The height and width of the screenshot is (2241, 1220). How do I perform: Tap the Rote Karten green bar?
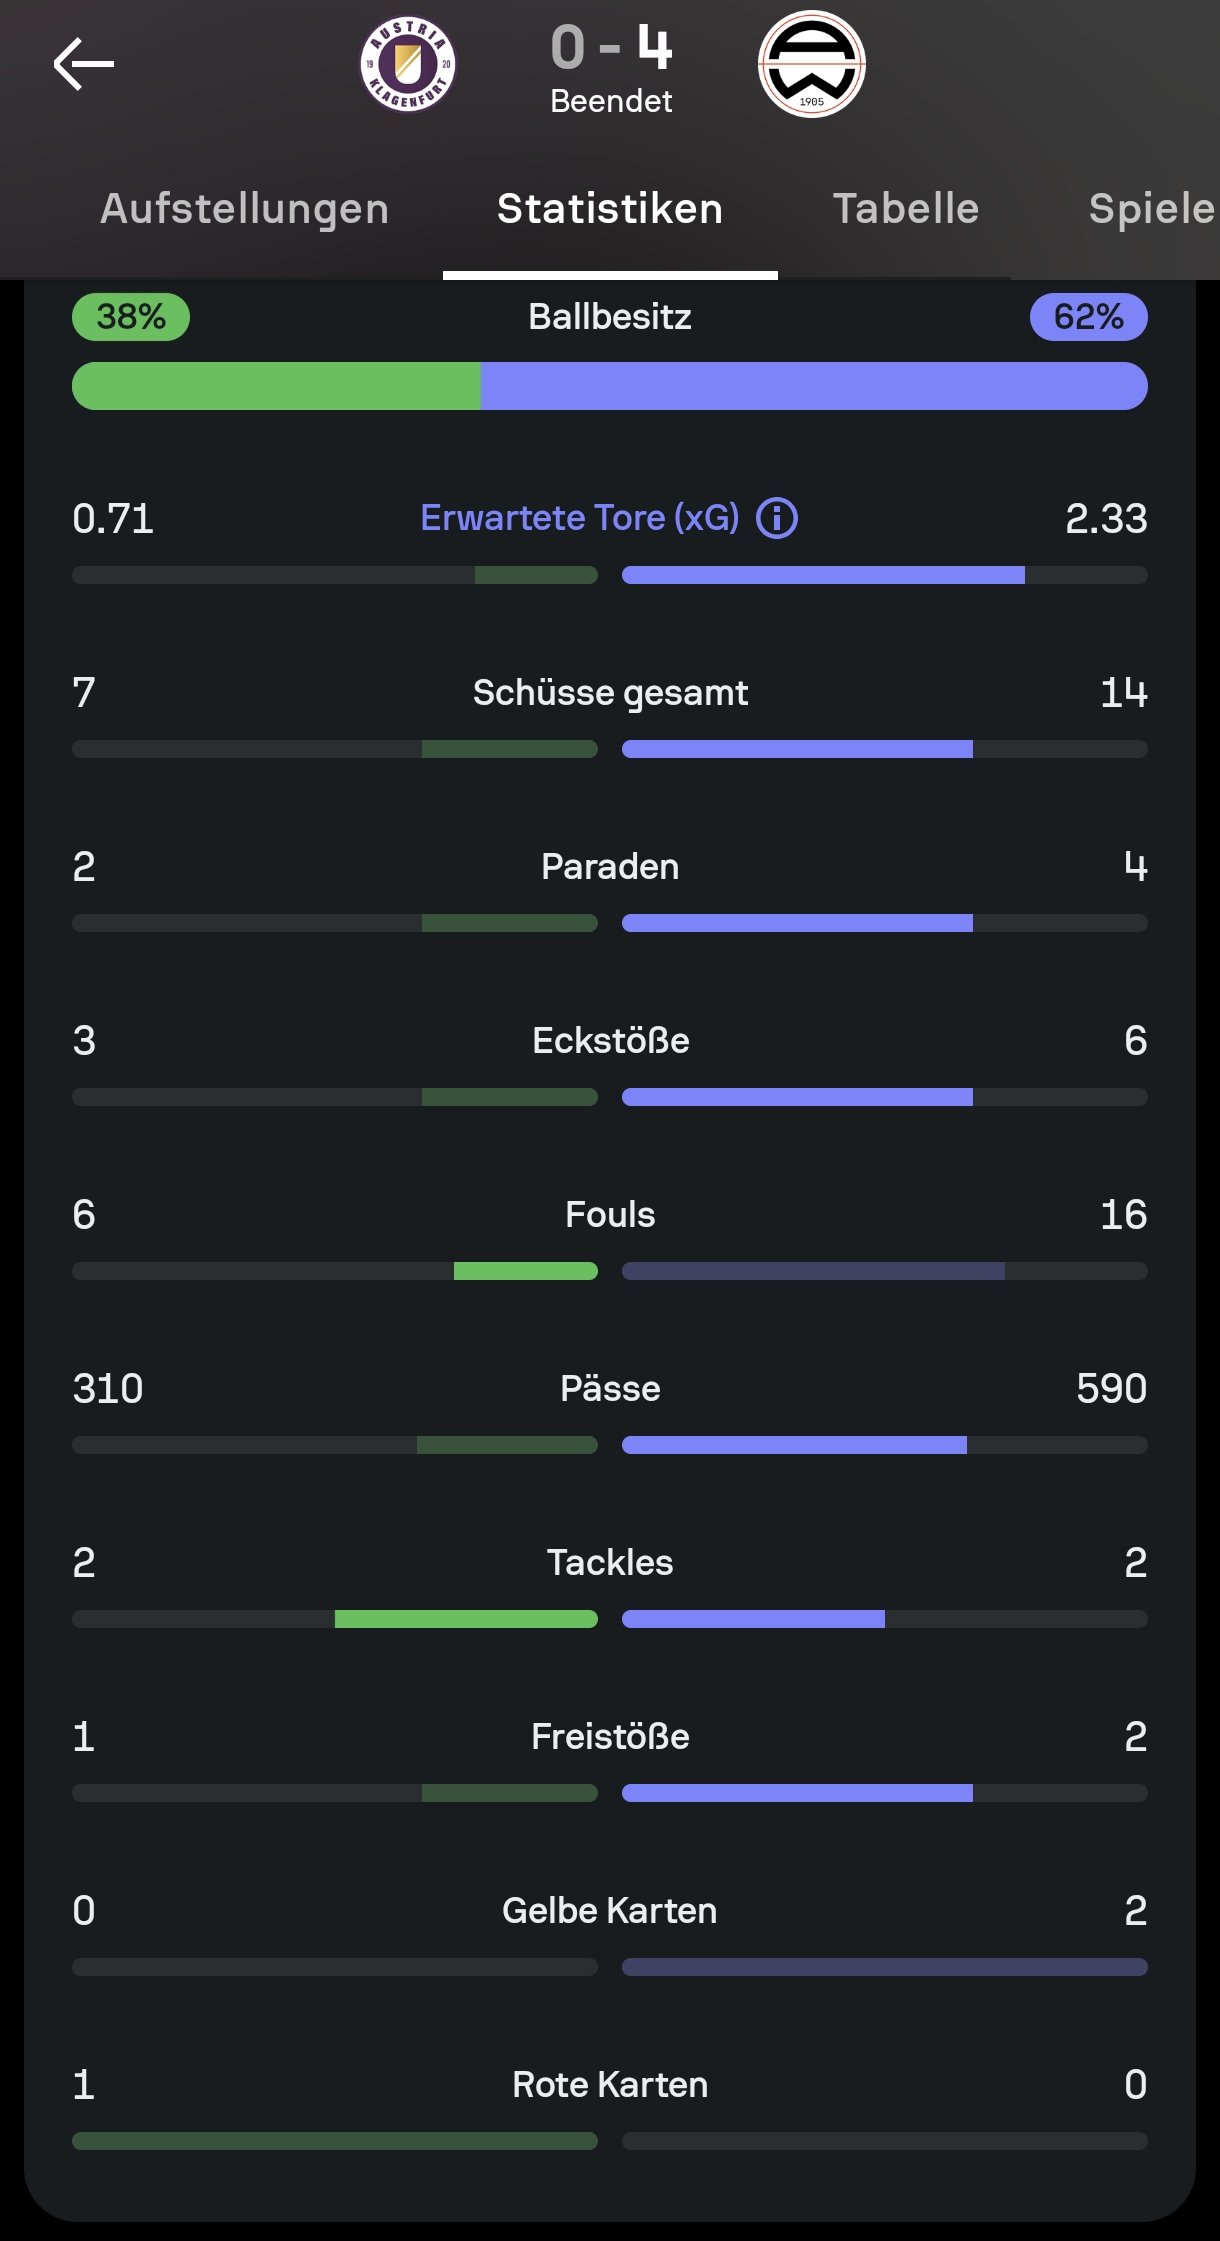click(x=335, y=2141)
